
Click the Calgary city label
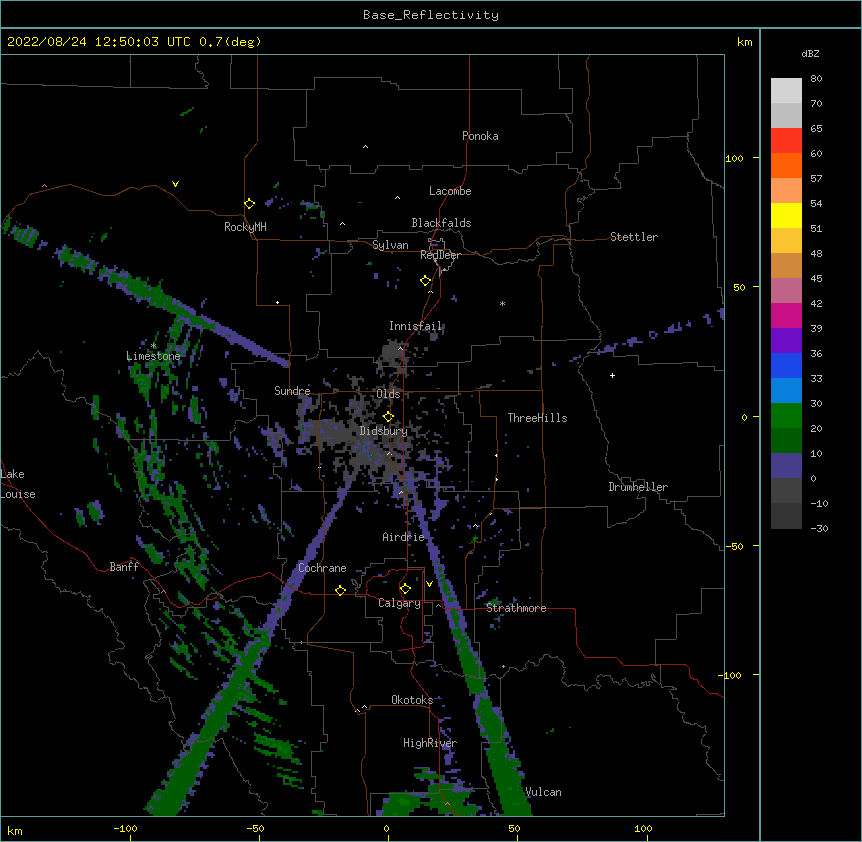click(400, 603)
